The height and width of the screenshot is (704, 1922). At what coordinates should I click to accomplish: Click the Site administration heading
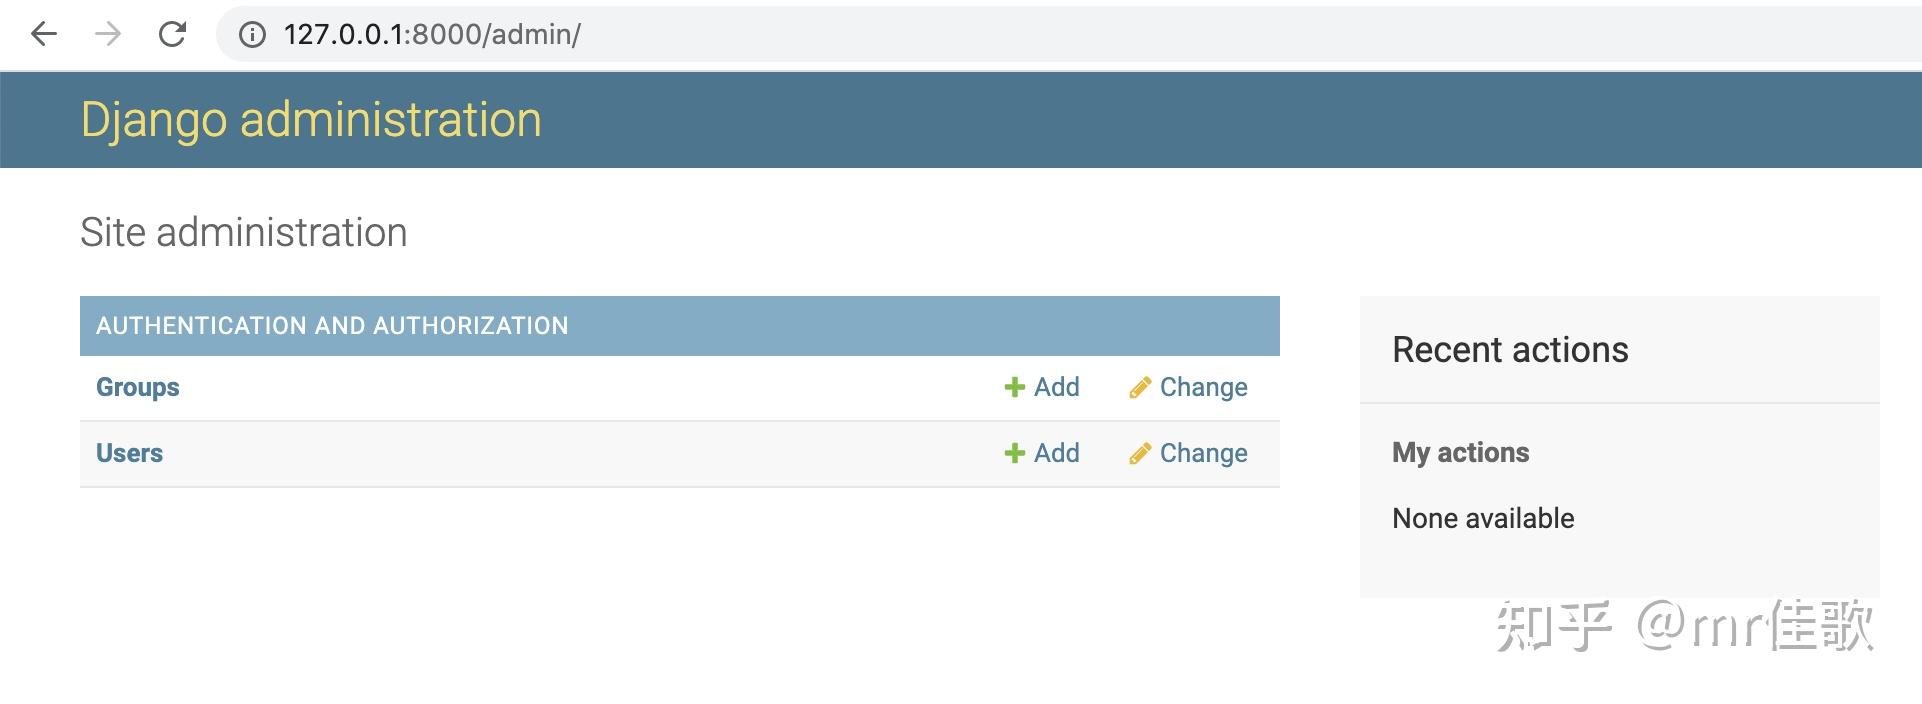[244, 233]
